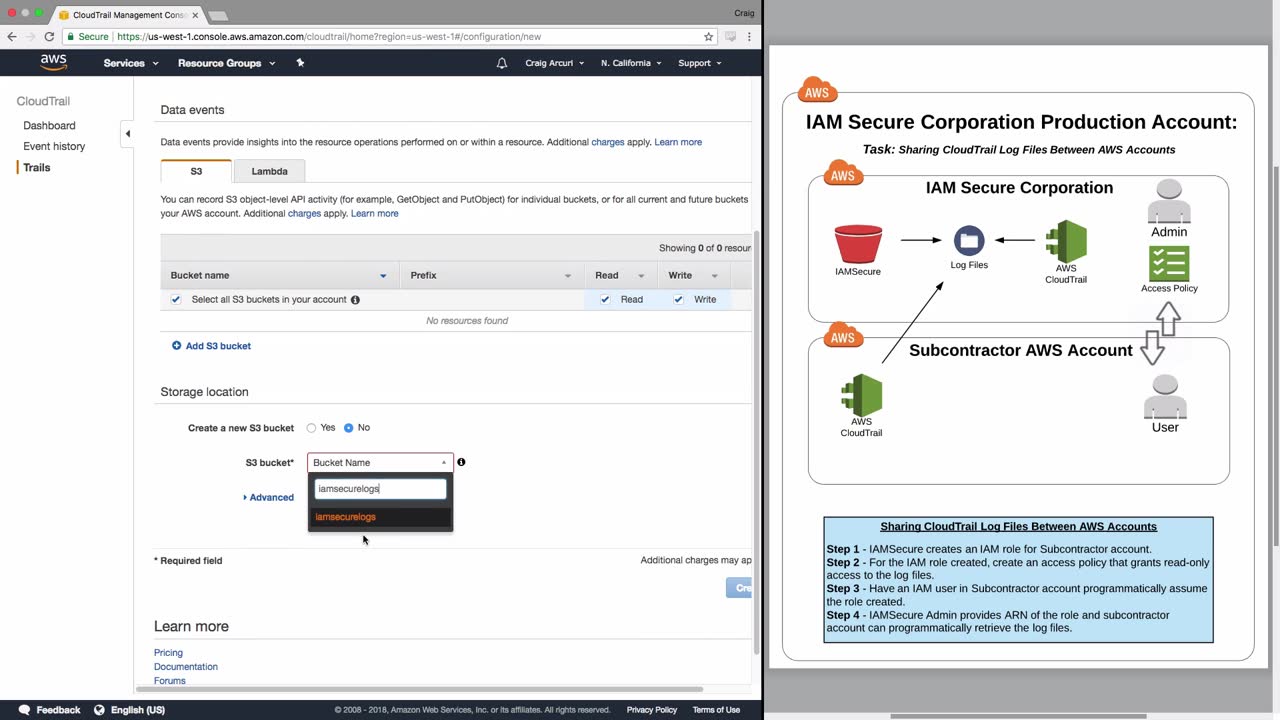Switch to the S3 data events tab

click(x=196, y=172)
